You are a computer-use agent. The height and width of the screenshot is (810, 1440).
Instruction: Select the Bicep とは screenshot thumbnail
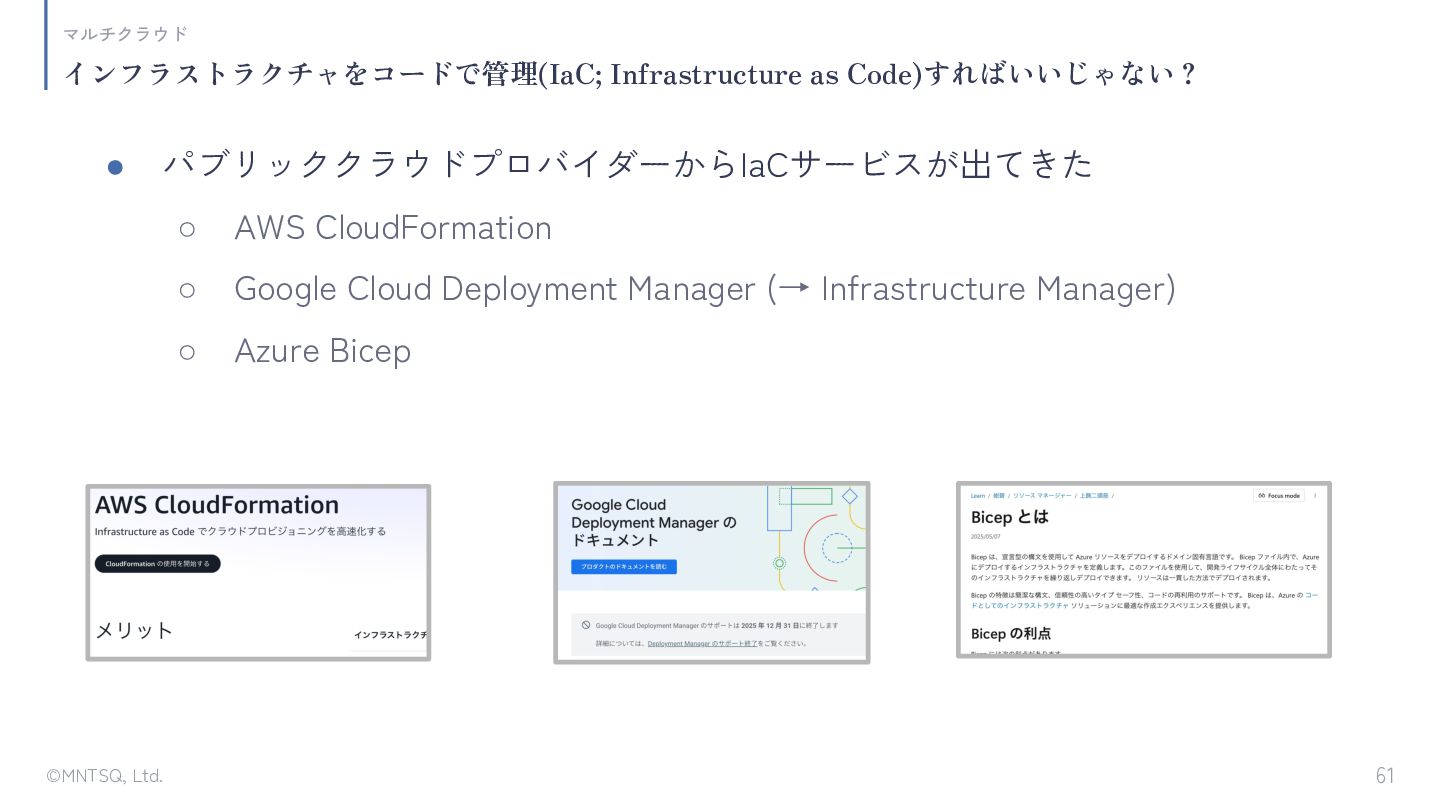[x=1144, y=570]
